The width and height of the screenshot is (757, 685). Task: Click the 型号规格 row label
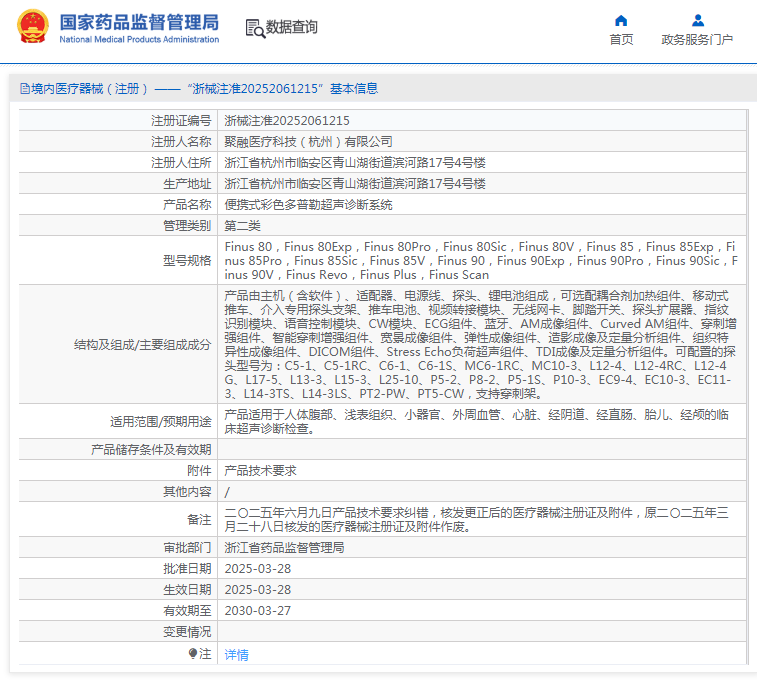[187, 260]
